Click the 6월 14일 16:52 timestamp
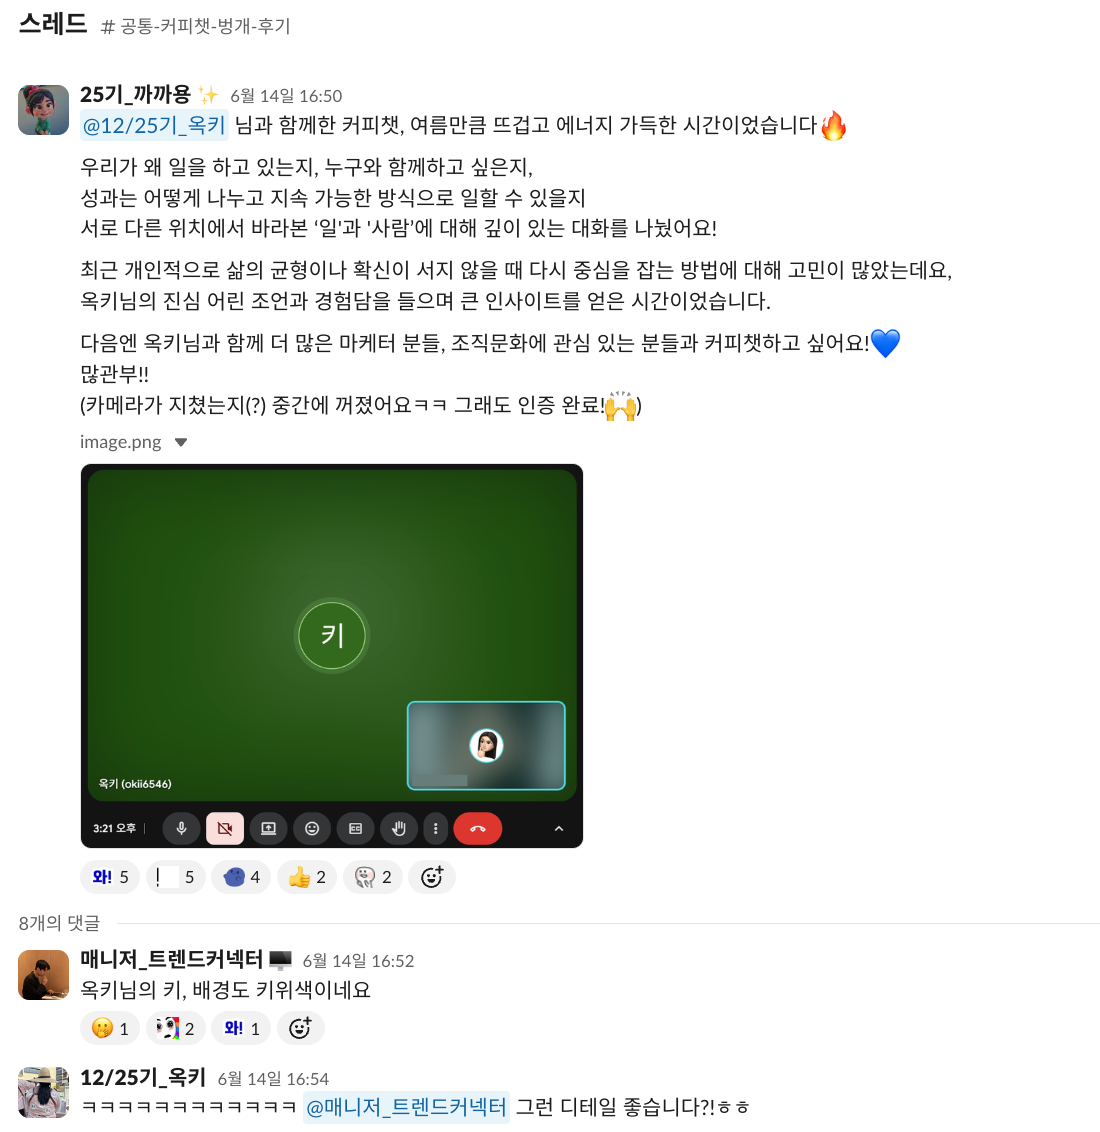This screenshot has width=1100, height=1132. 358,961
